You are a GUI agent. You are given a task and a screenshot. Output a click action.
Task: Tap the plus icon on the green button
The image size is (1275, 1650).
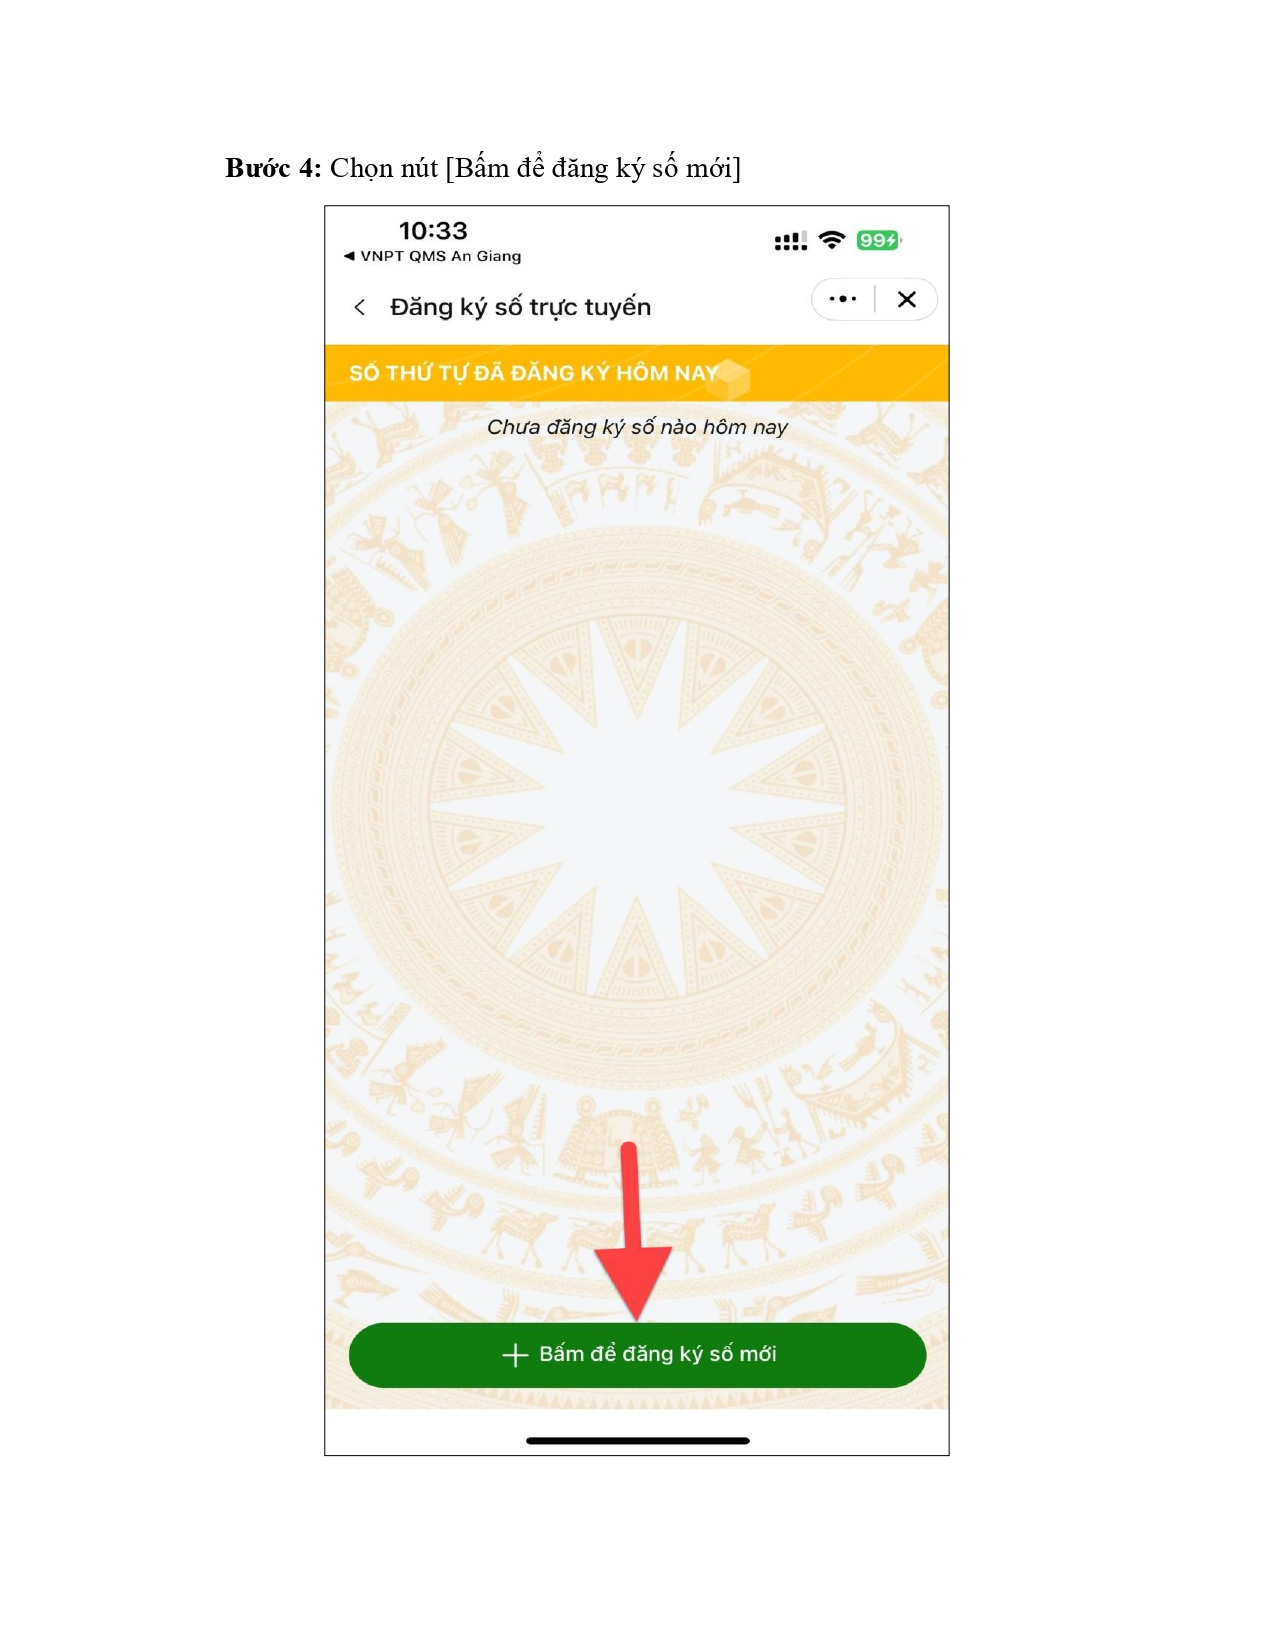click(514, 1355)
